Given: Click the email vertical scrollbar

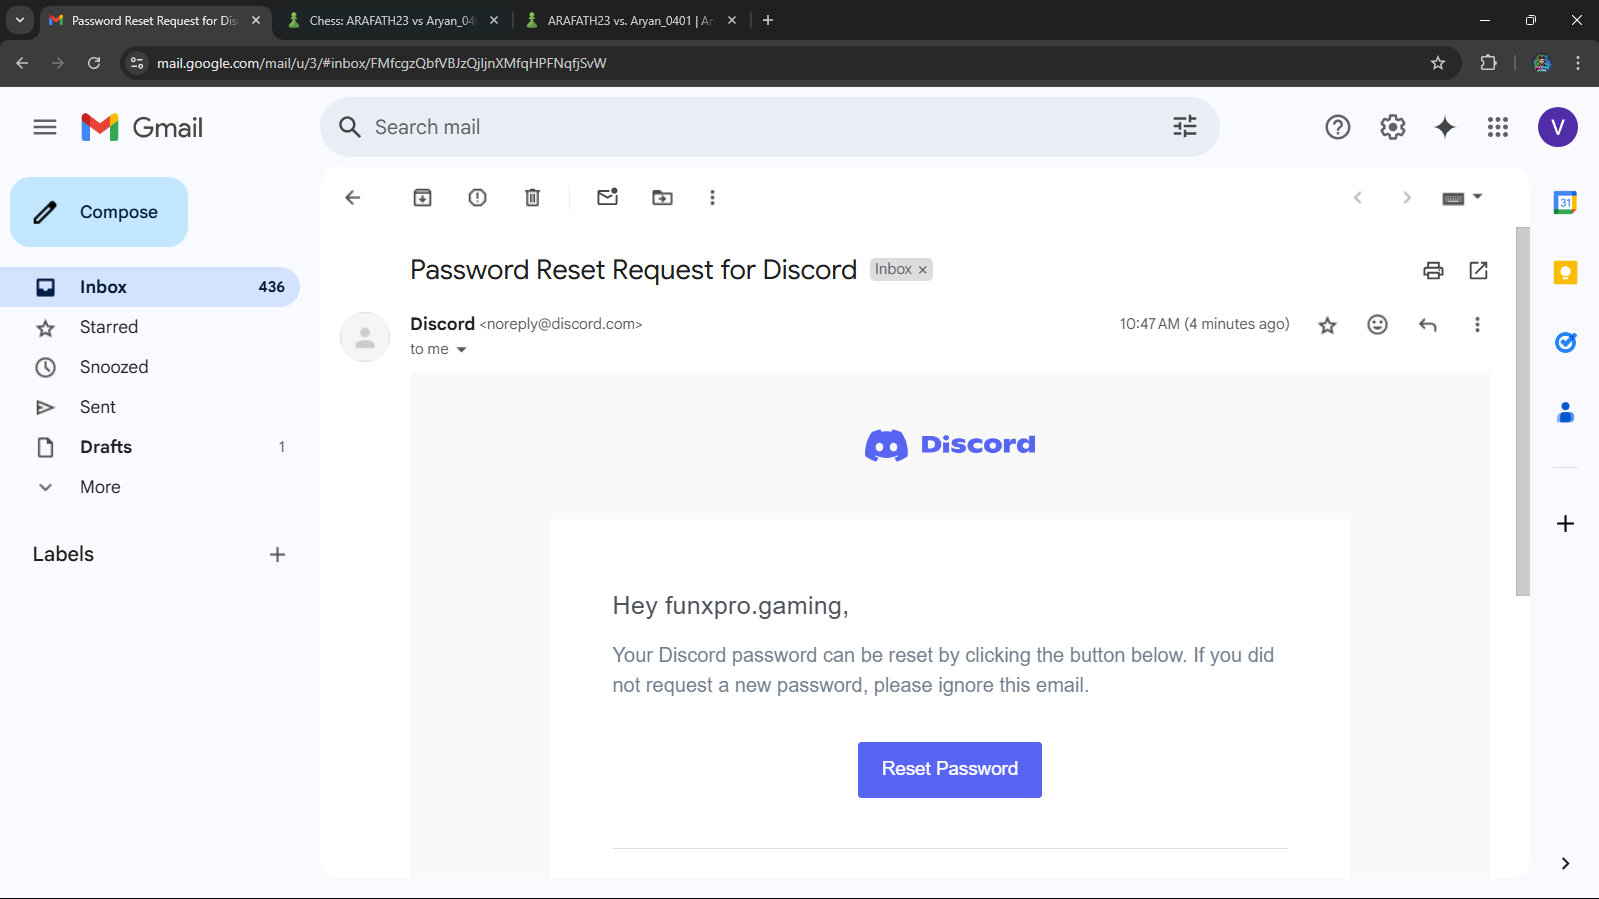Looking at the screenshot, I should [1523, 411].
